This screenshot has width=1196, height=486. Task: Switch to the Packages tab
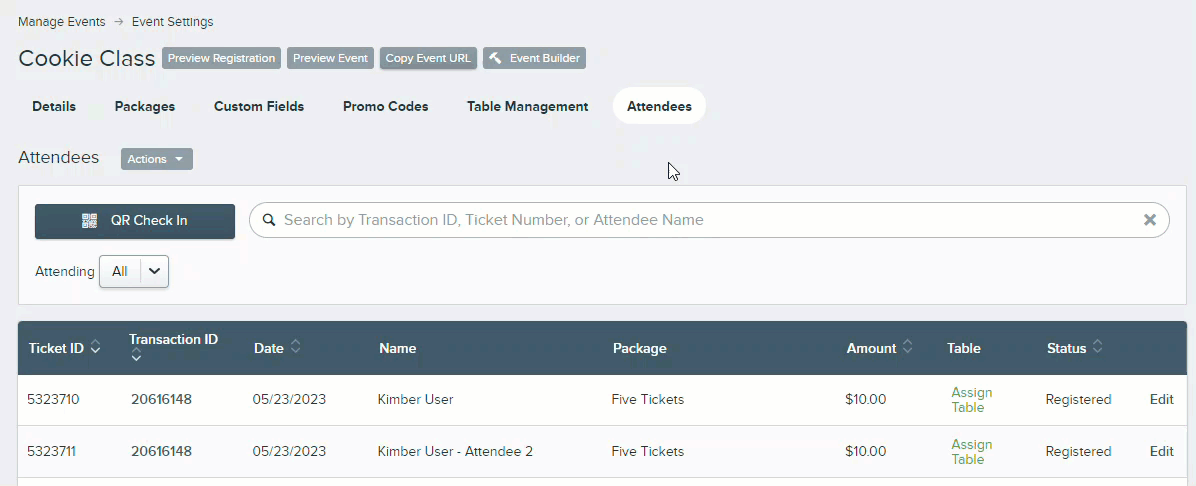[x=145, y=107]
